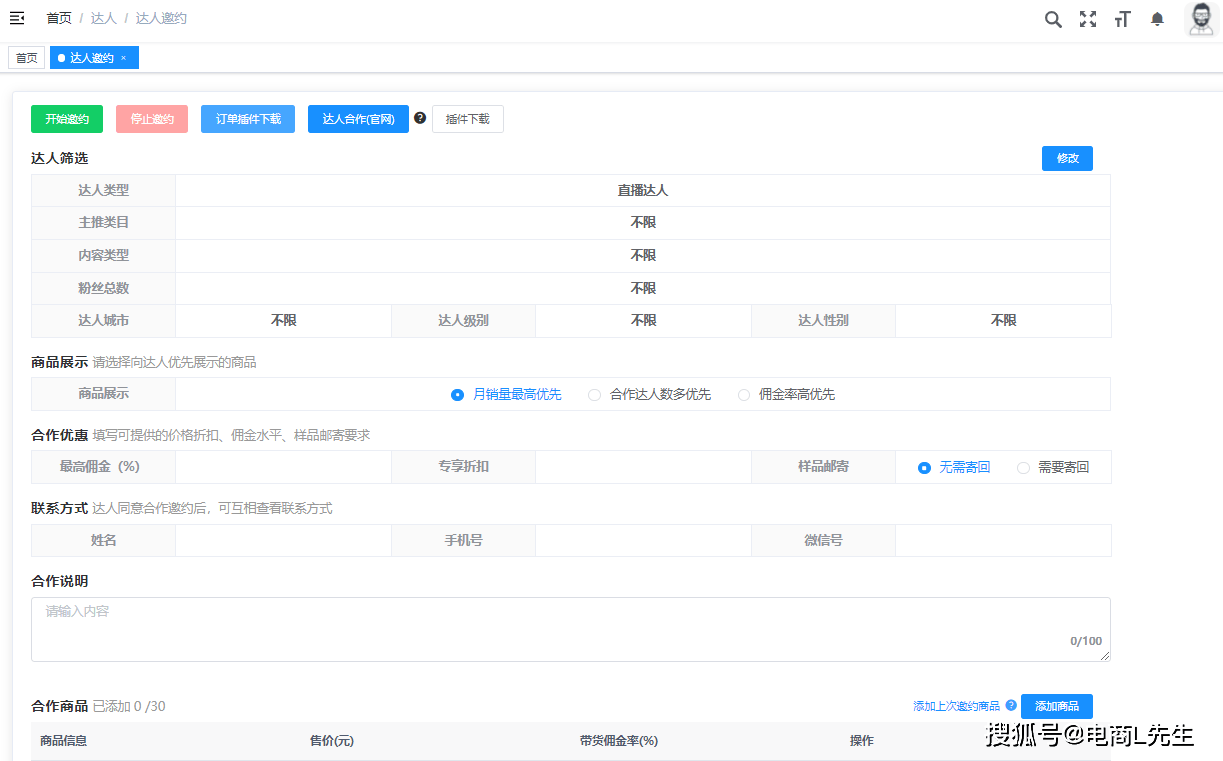Click 达人 in the breadcrumb

103,18
